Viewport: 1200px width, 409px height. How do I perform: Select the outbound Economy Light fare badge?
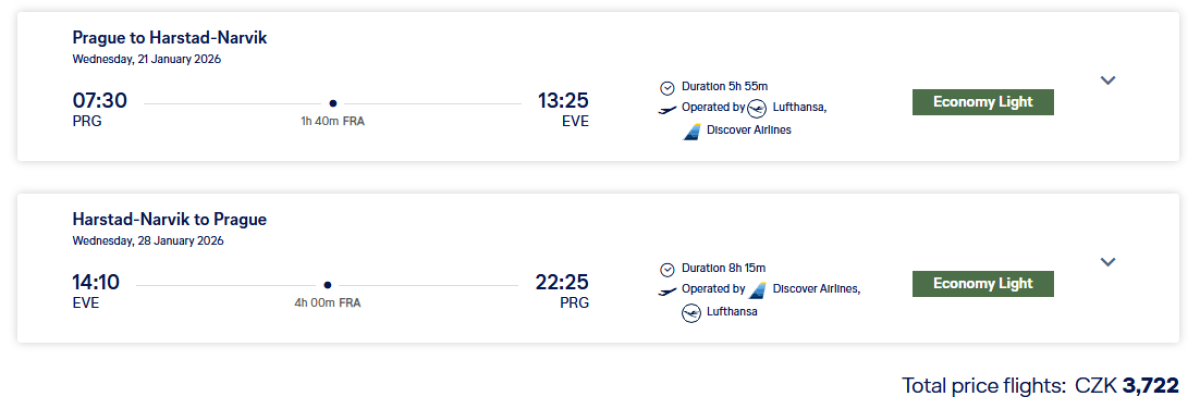[982, 102]
